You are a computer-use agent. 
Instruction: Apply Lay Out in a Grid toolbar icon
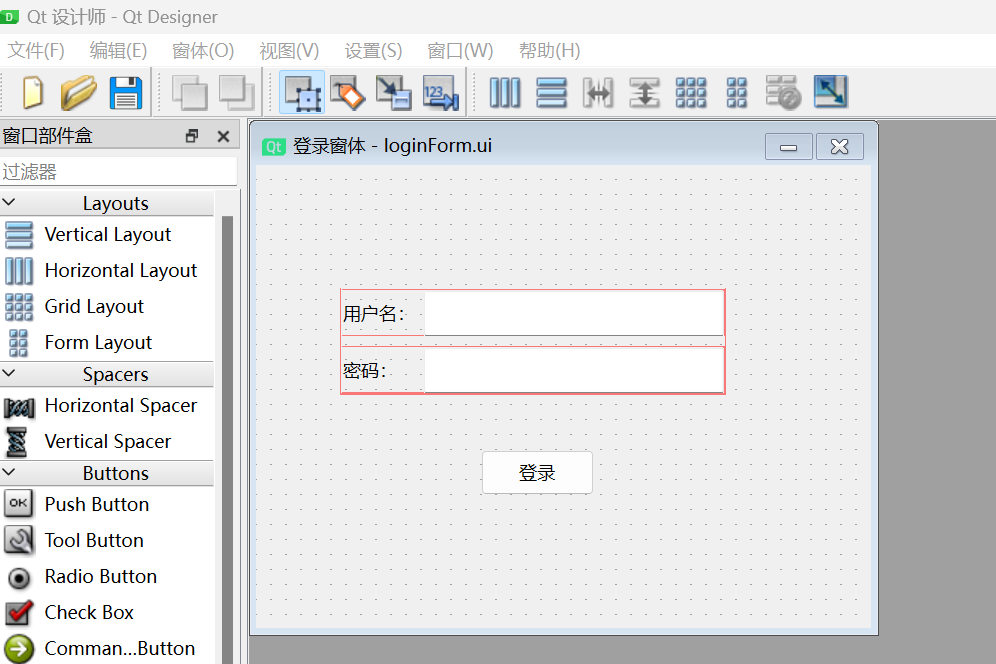[690, 93]
